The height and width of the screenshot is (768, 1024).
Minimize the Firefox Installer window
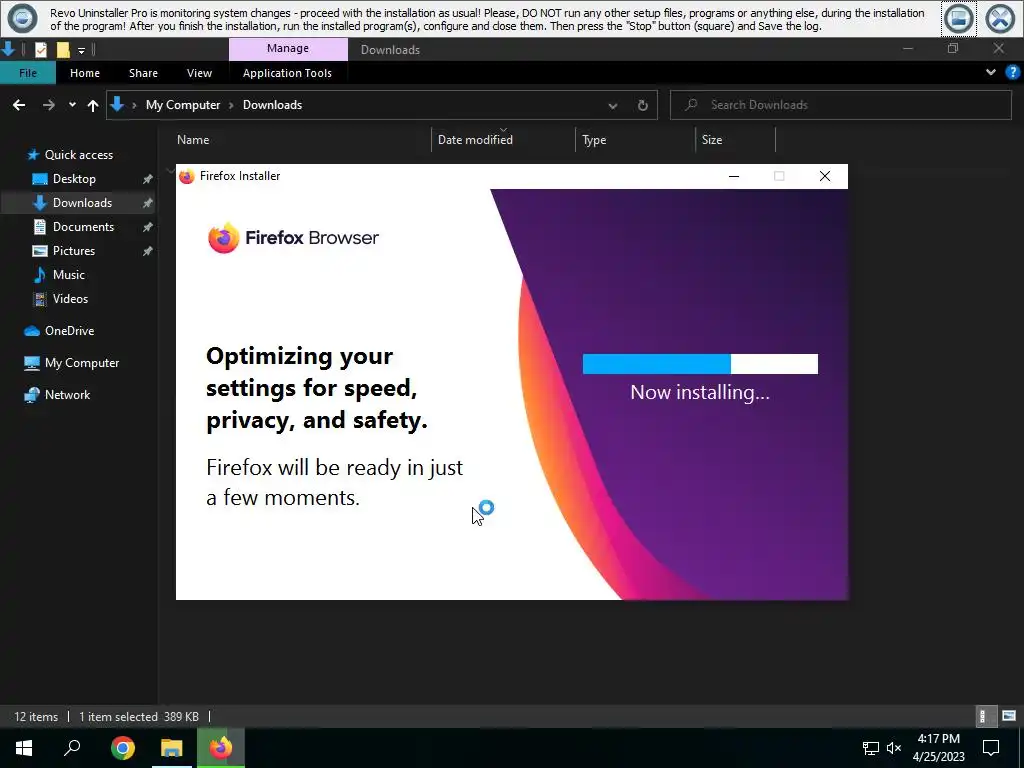[734, 176]
